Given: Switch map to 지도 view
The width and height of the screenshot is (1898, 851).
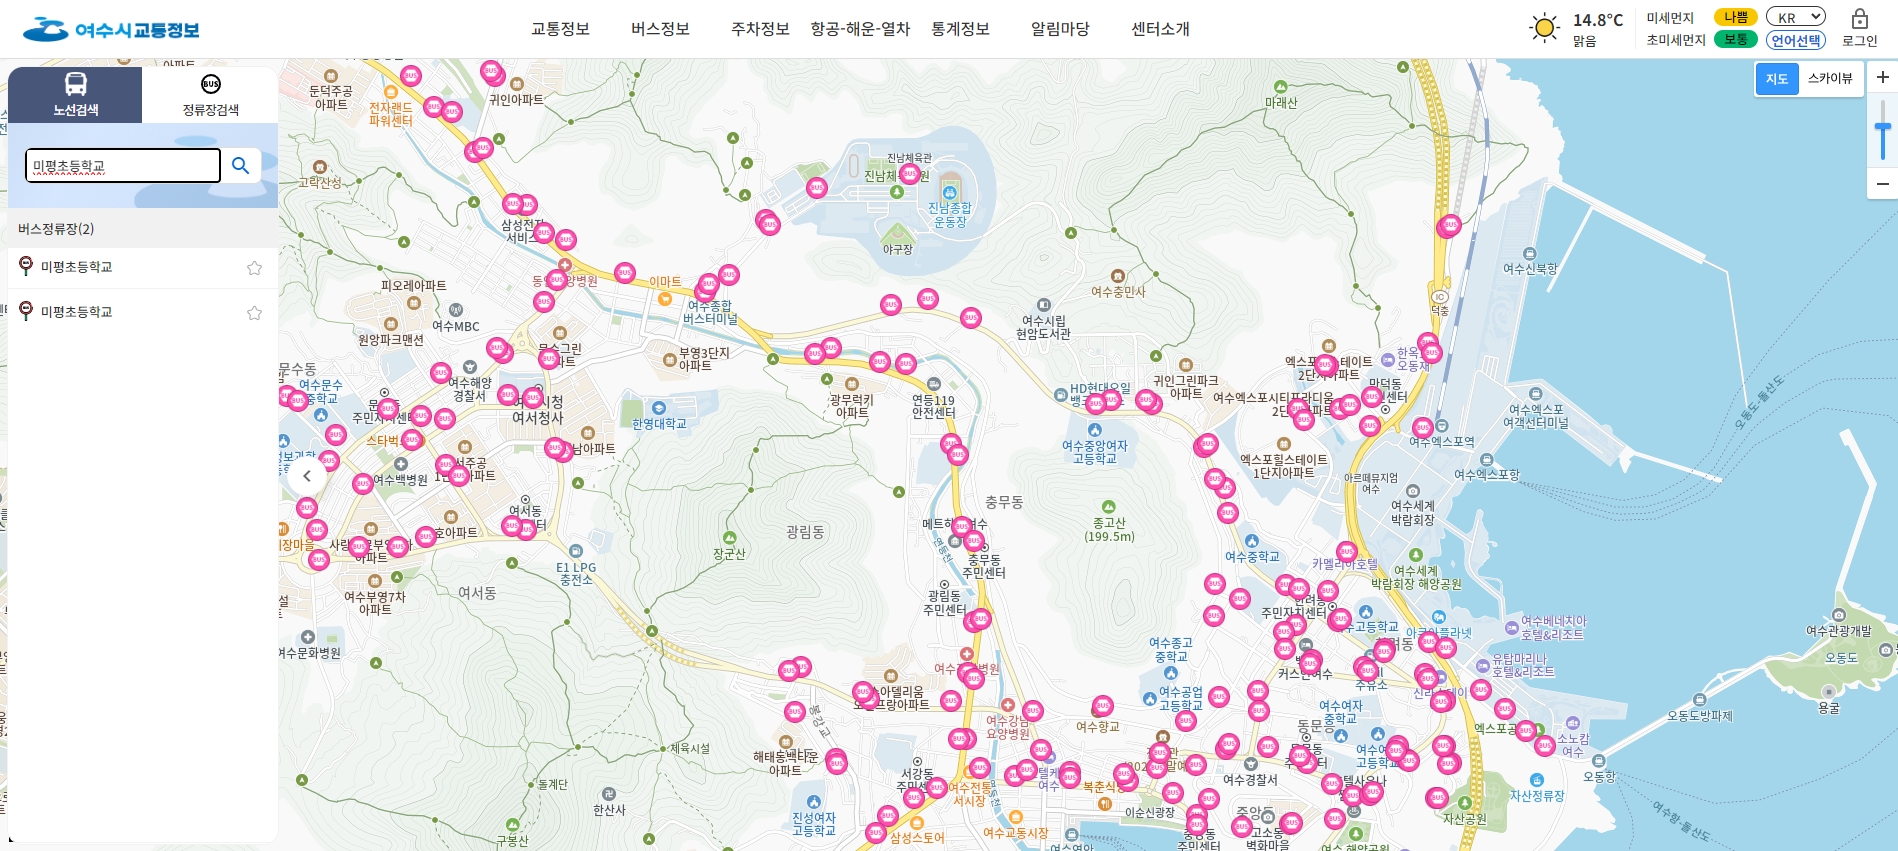Looking at the screenshot, I should coord(1776,79).
